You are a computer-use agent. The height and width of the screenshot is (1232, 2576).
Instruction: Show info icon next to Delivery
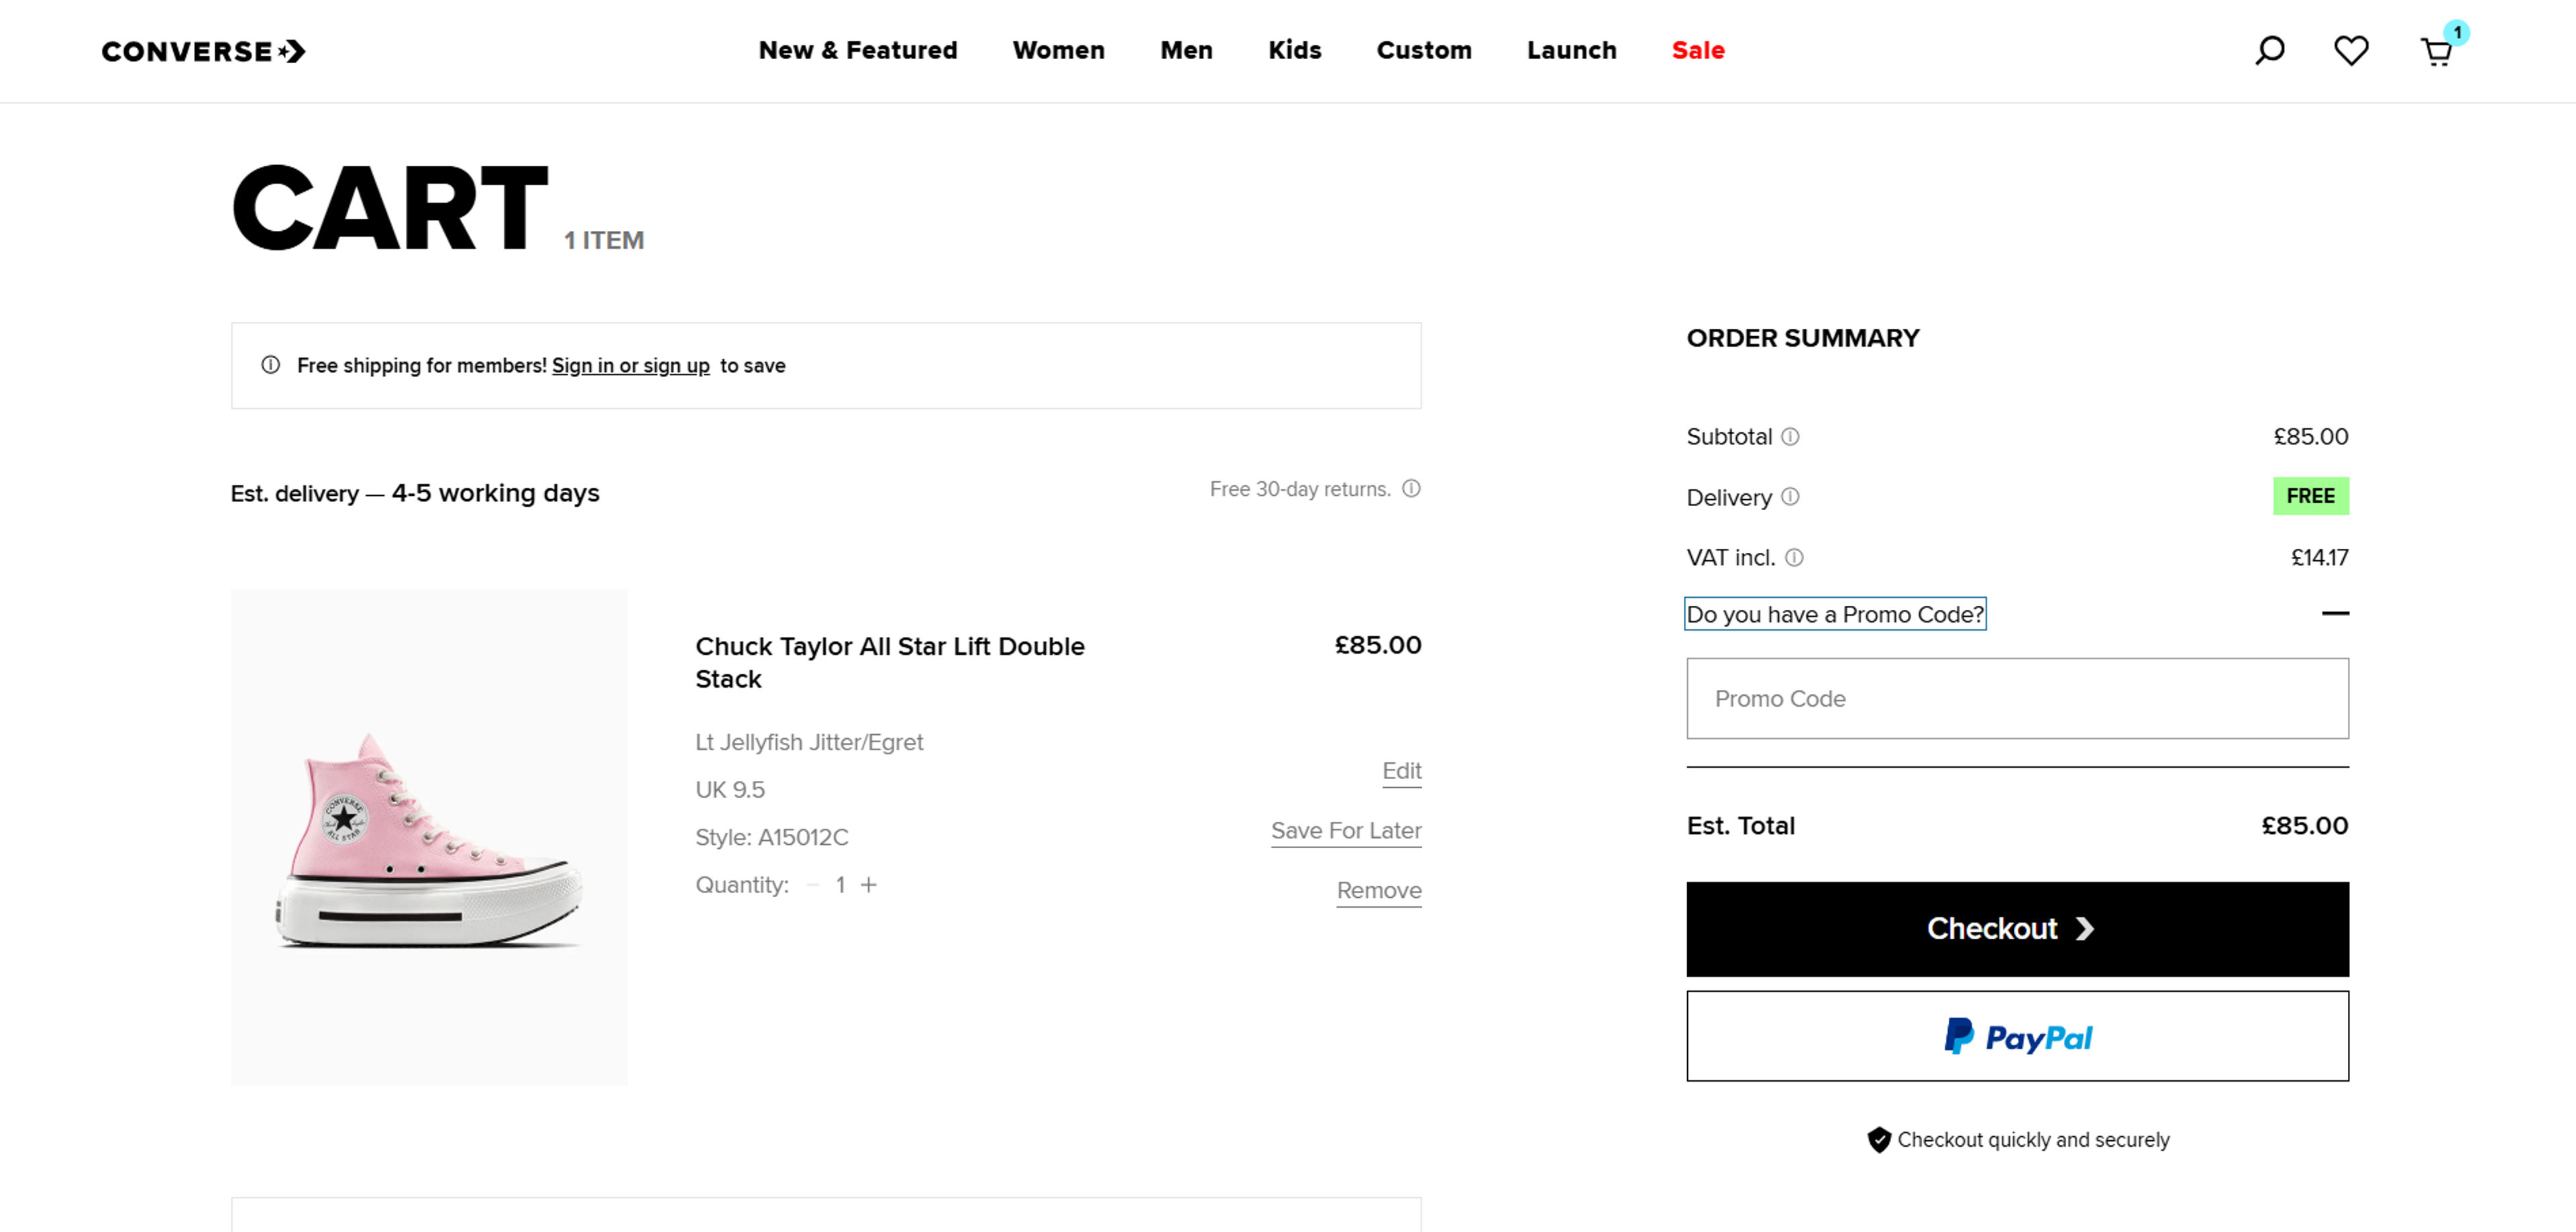coord(1790,497)
